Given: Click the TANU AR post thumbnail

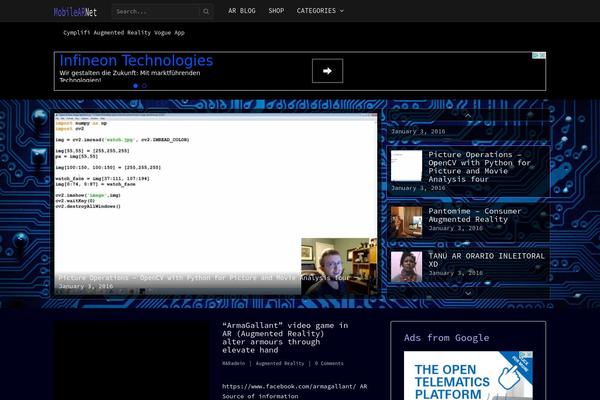Looking at the screenshot, I should click(x=406, y=266).
